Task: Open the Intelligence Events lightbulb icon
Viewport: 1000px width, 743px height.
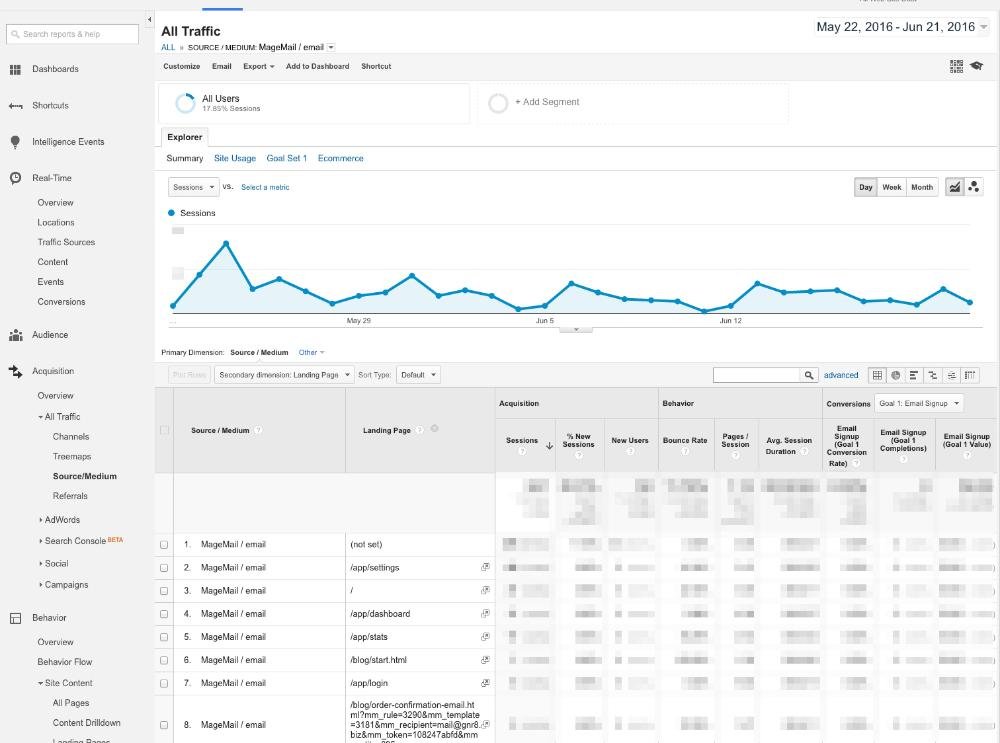Action: pyautogui.click(x=15, y=142)
